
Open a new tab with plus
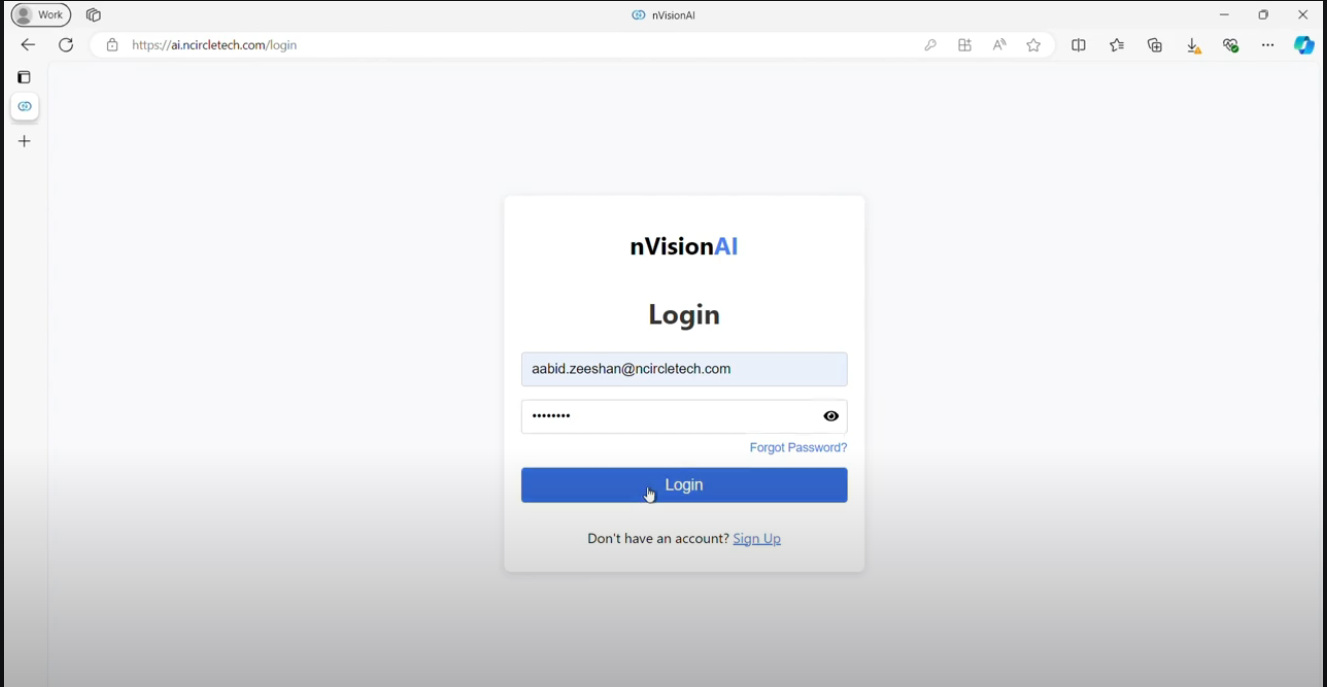click(25, 141)
